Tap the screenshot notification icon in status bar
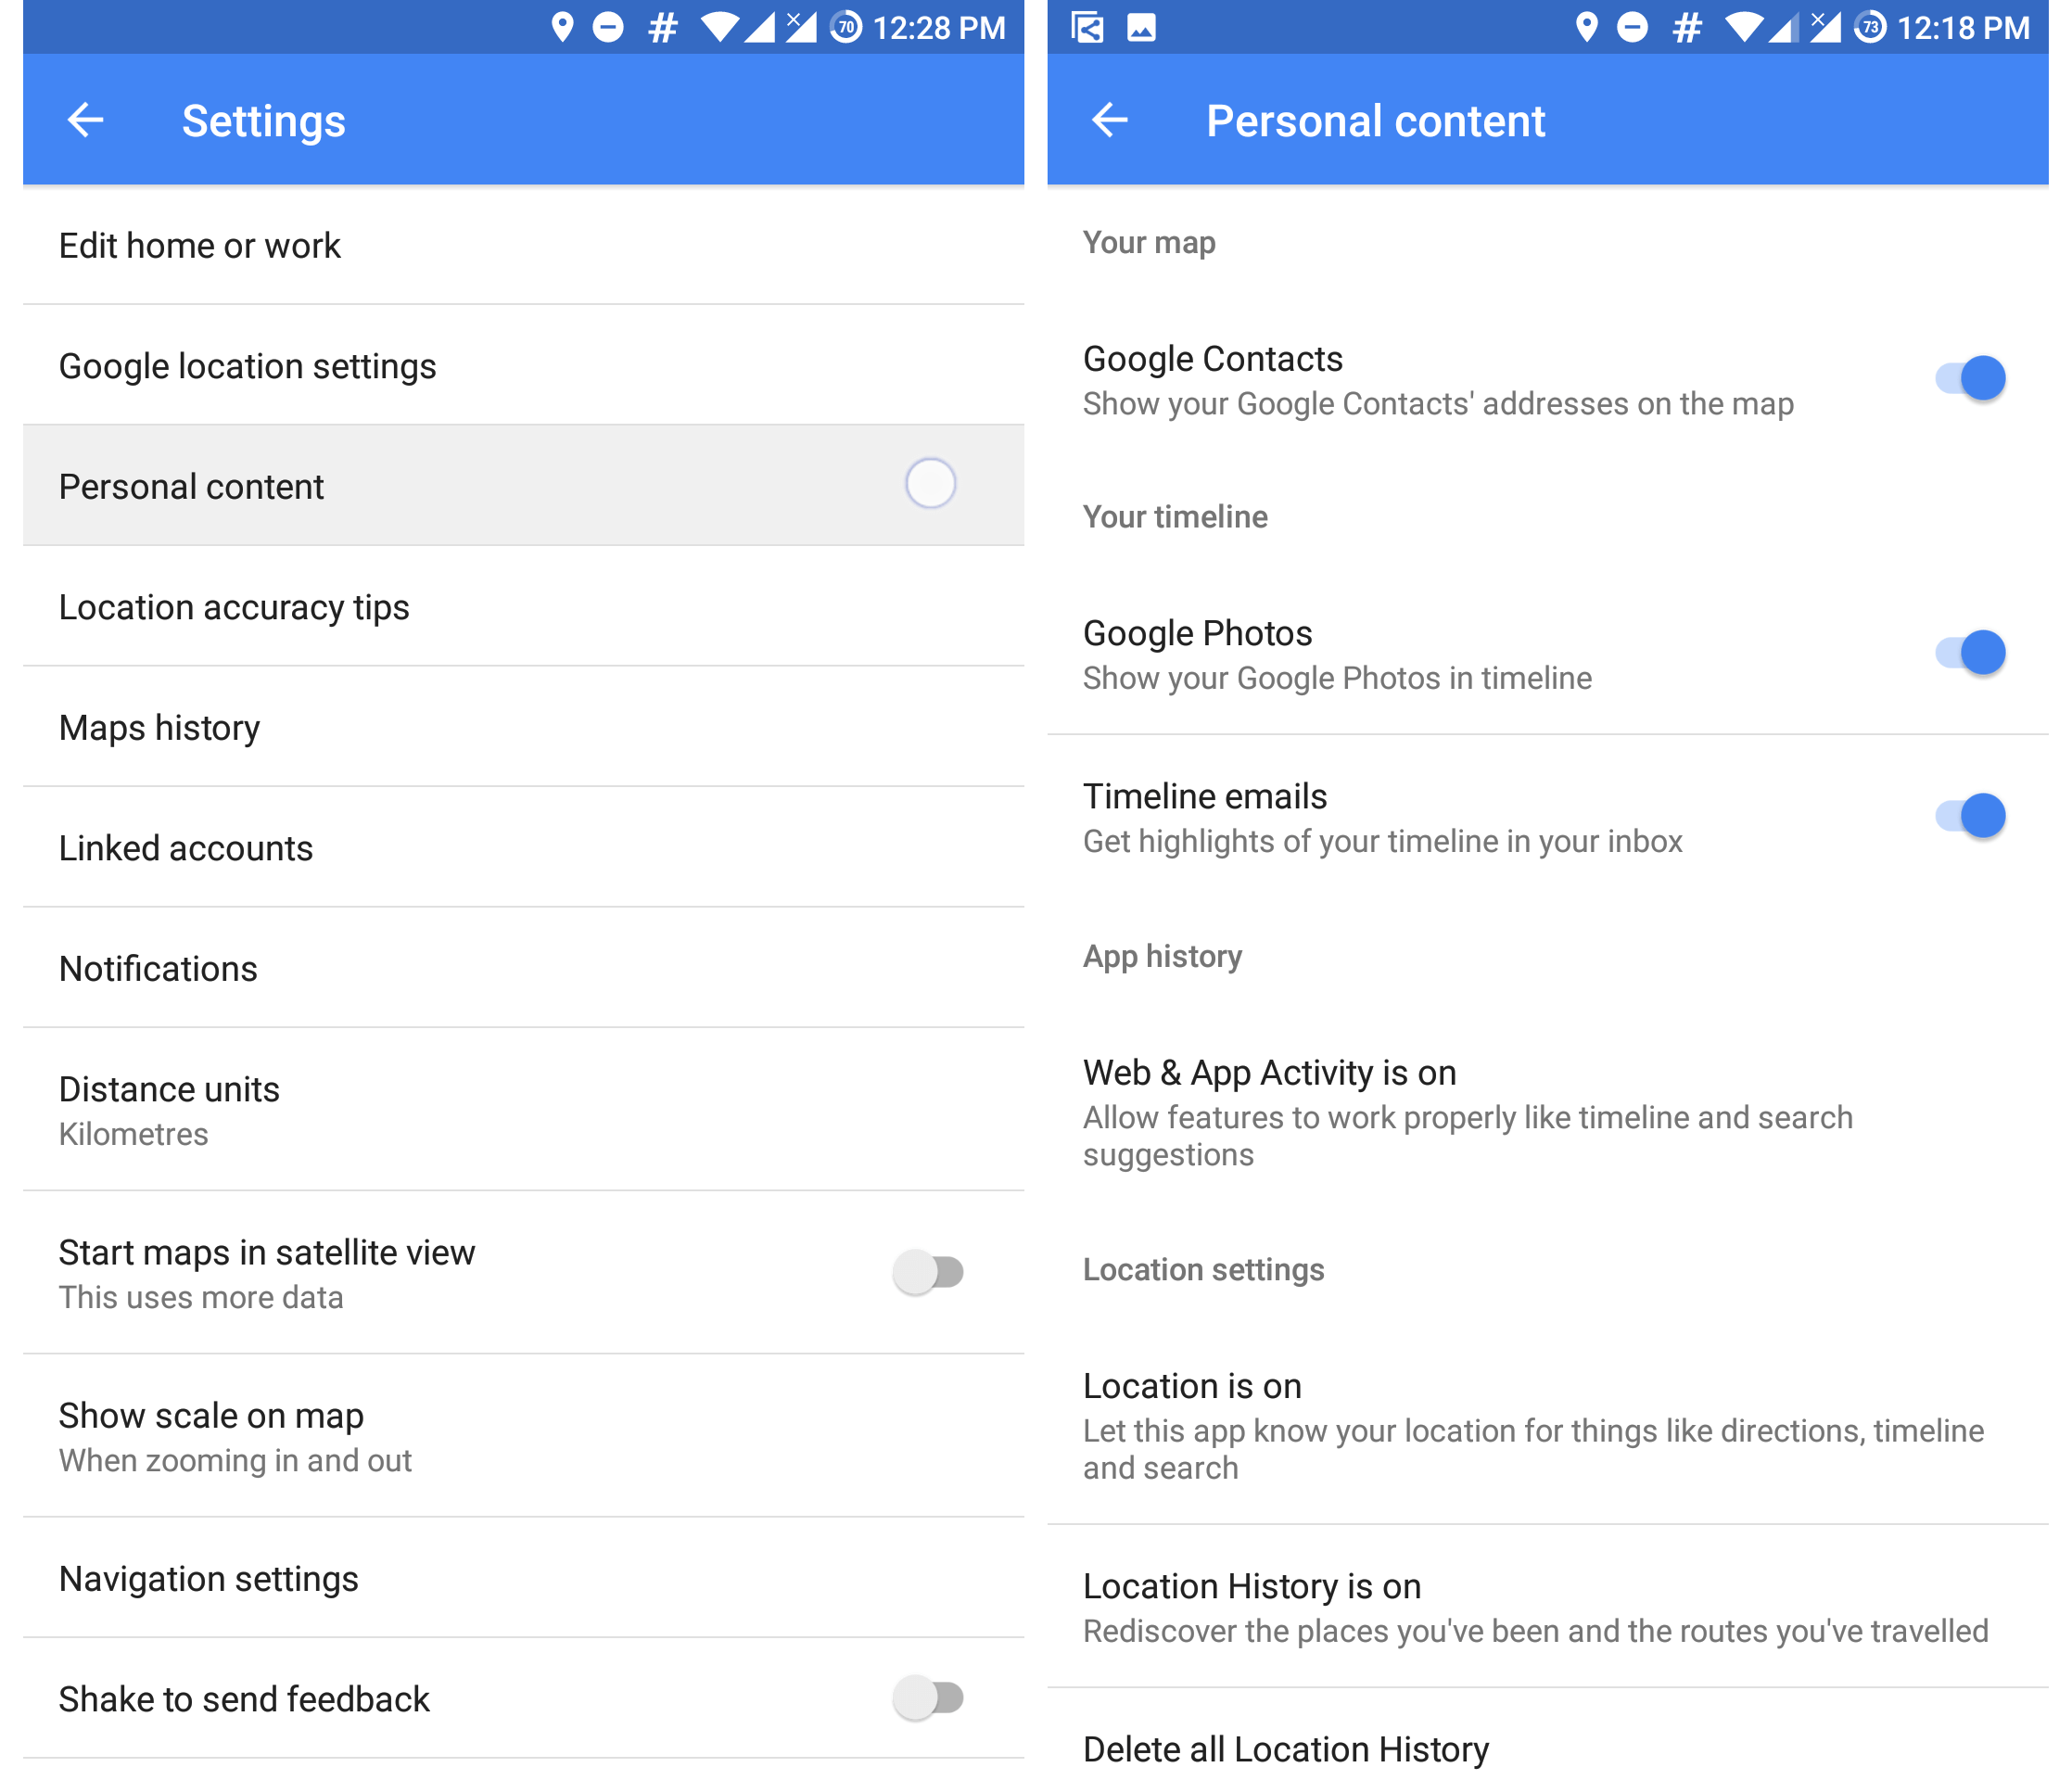Screen dimensions: 2072x1780 1087,27
